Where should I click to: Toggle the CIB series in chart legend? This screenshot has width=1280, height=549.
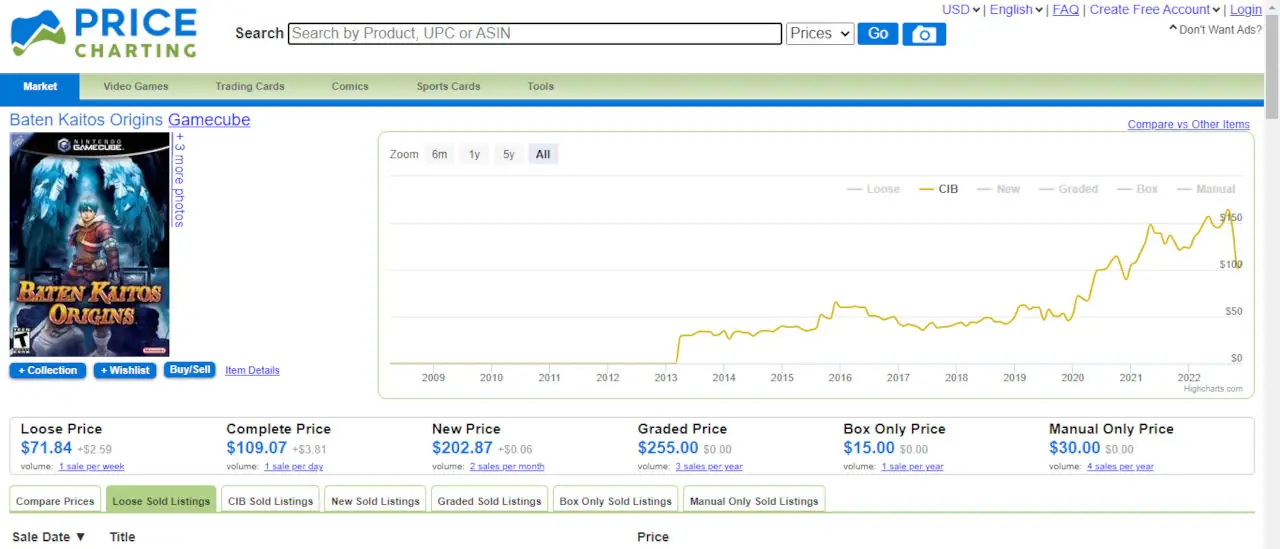pos(939,189)
